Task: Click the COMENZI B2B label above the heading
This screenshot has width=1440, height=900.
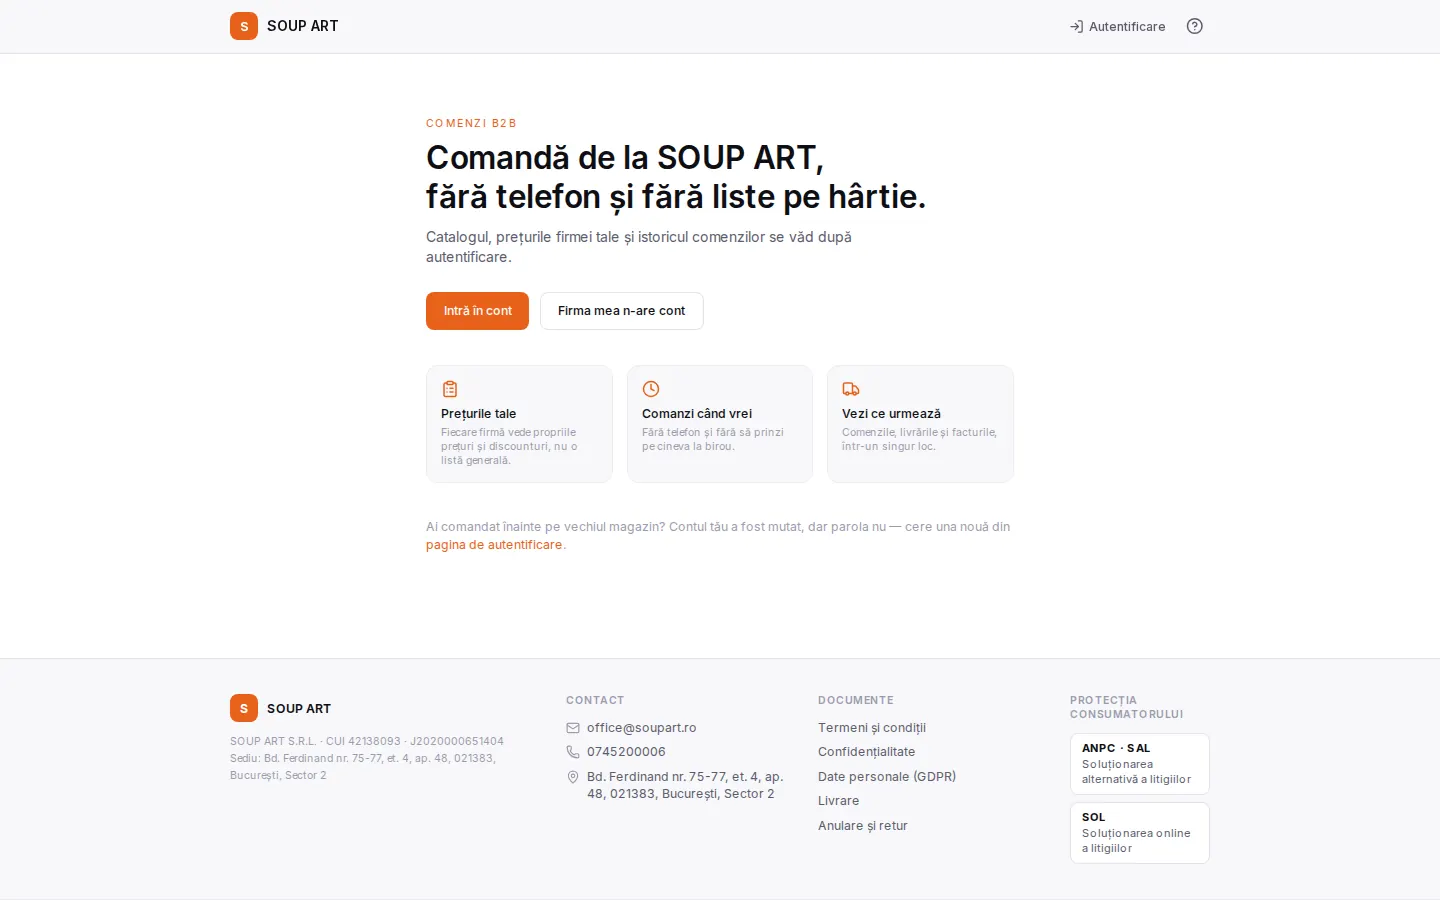Action: [471, 123]
